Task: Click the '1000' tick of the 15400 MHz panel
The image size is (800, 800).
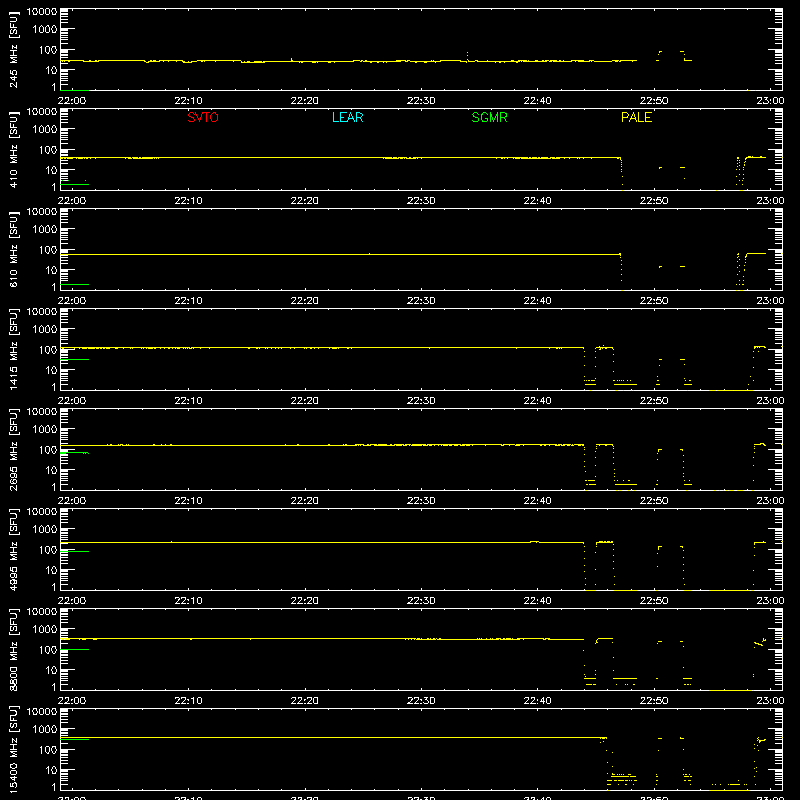Action: (x=45, y=730)
